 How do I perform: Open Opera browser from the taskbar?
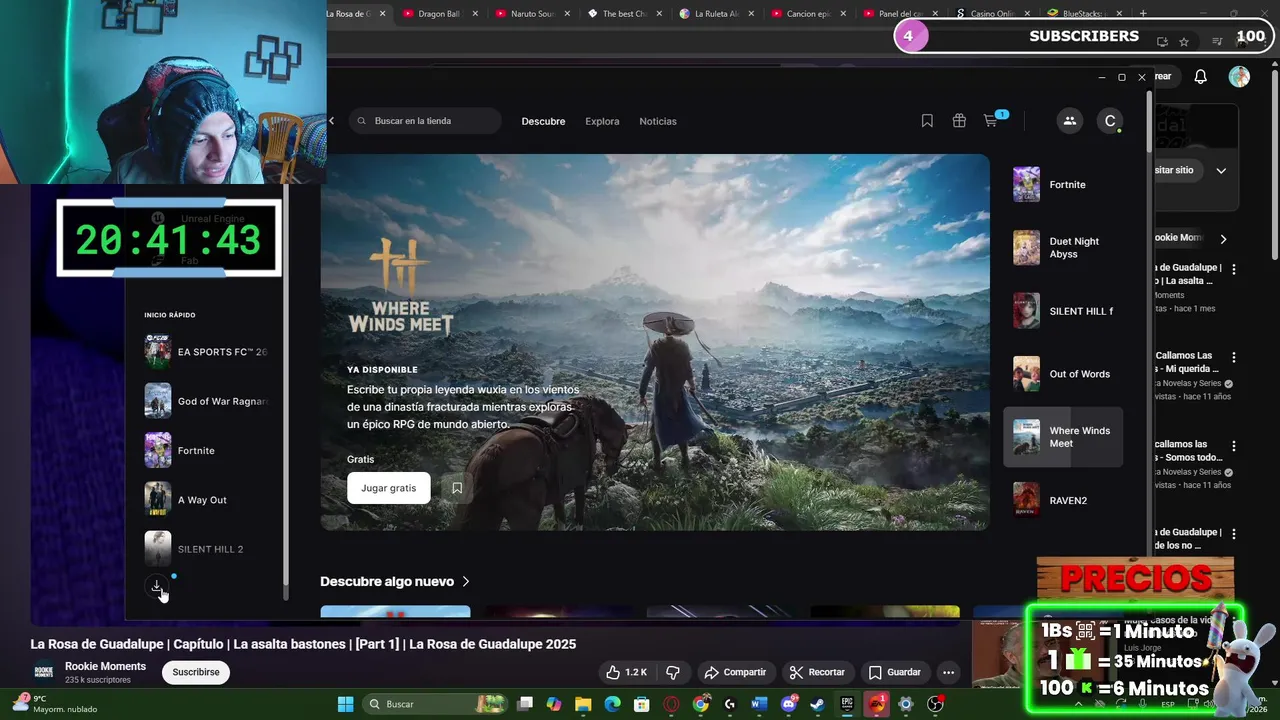(x=671, y=704)
